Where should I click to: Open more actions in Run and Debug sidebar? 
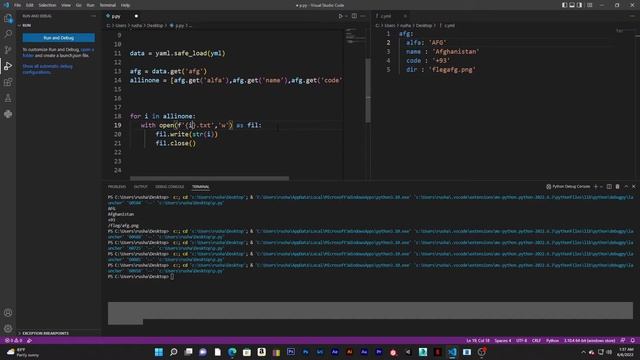pyautogui.click(x=93, y=16)
